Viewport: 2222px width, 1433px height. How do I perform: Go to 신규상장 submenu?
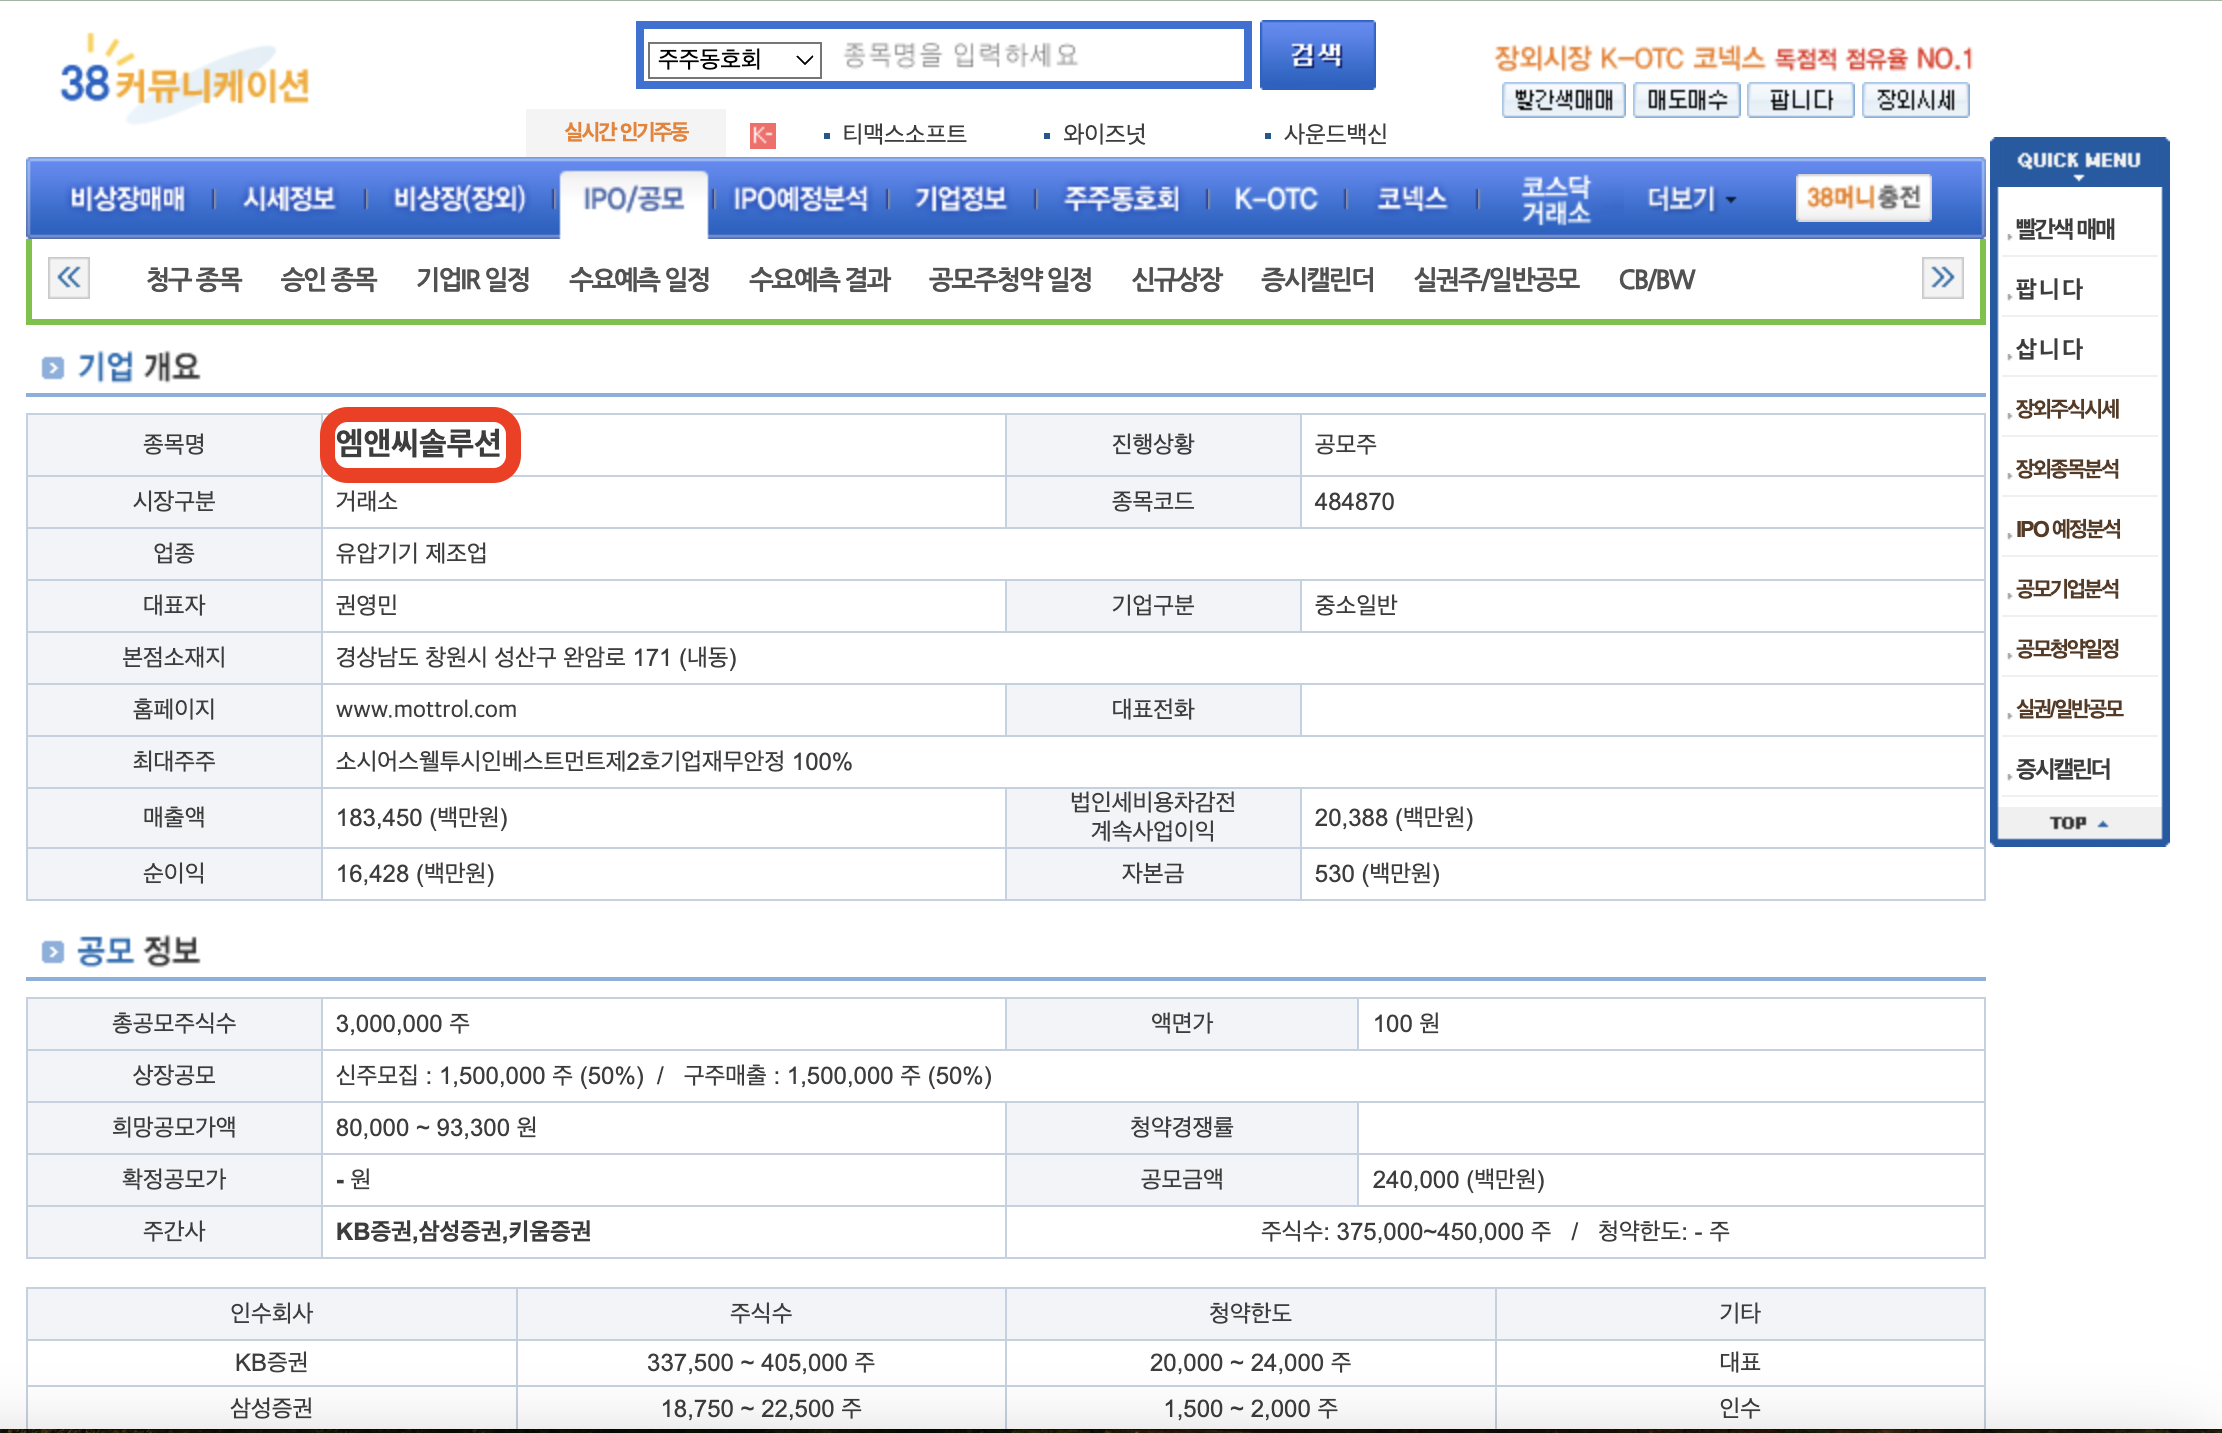(x=1177, y=279)
